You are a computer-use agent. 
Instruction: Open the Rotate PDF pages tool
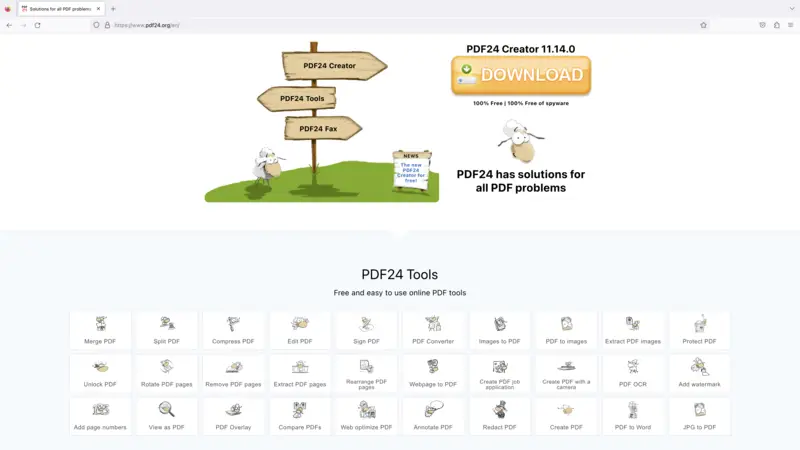166,373
